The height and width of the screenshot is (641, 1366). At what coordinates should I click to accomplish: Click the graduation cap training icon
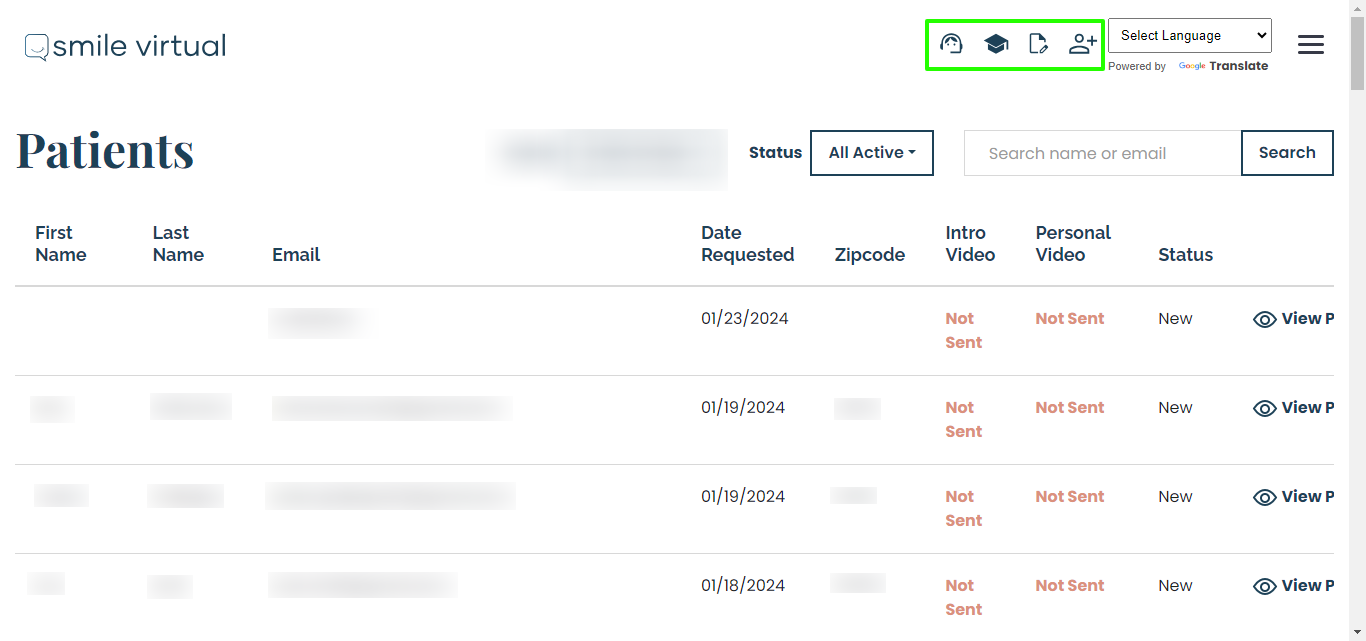(996, 44)
